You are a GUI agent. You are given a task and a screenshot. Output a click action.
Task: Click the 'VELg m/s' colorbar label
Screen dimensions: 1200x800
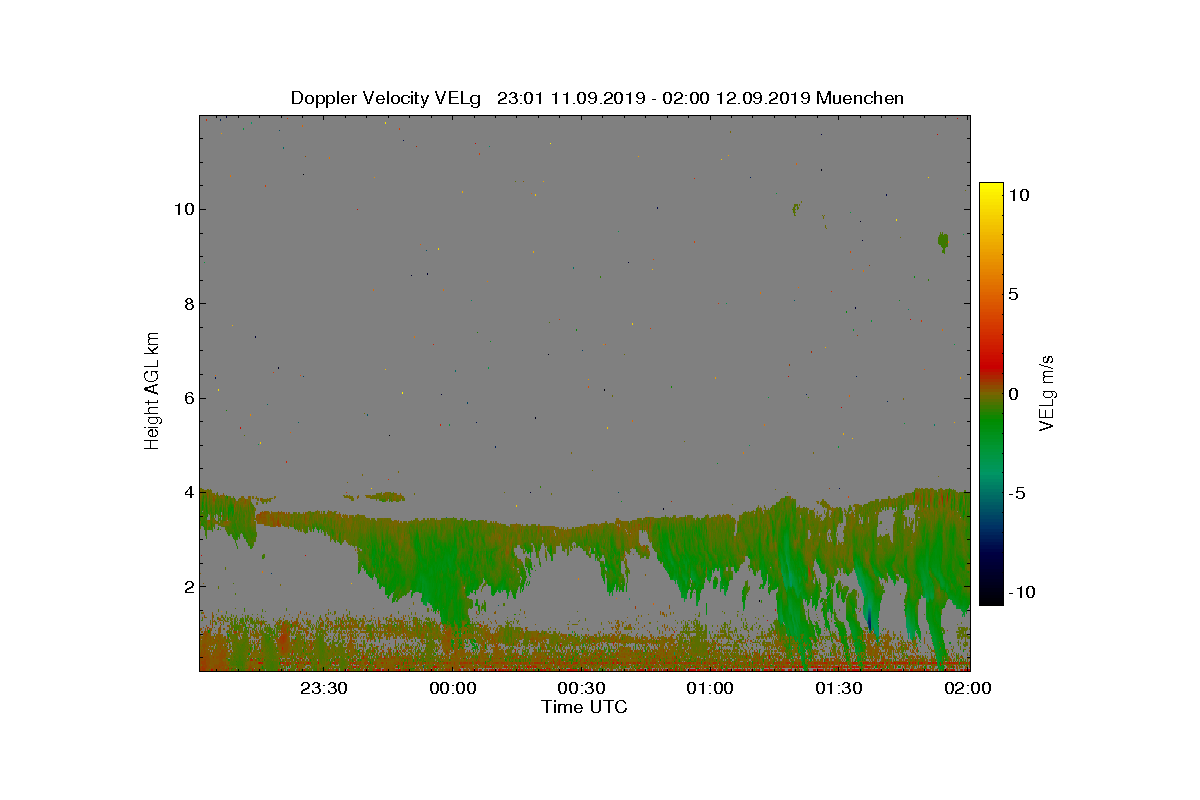point(1048,393)
